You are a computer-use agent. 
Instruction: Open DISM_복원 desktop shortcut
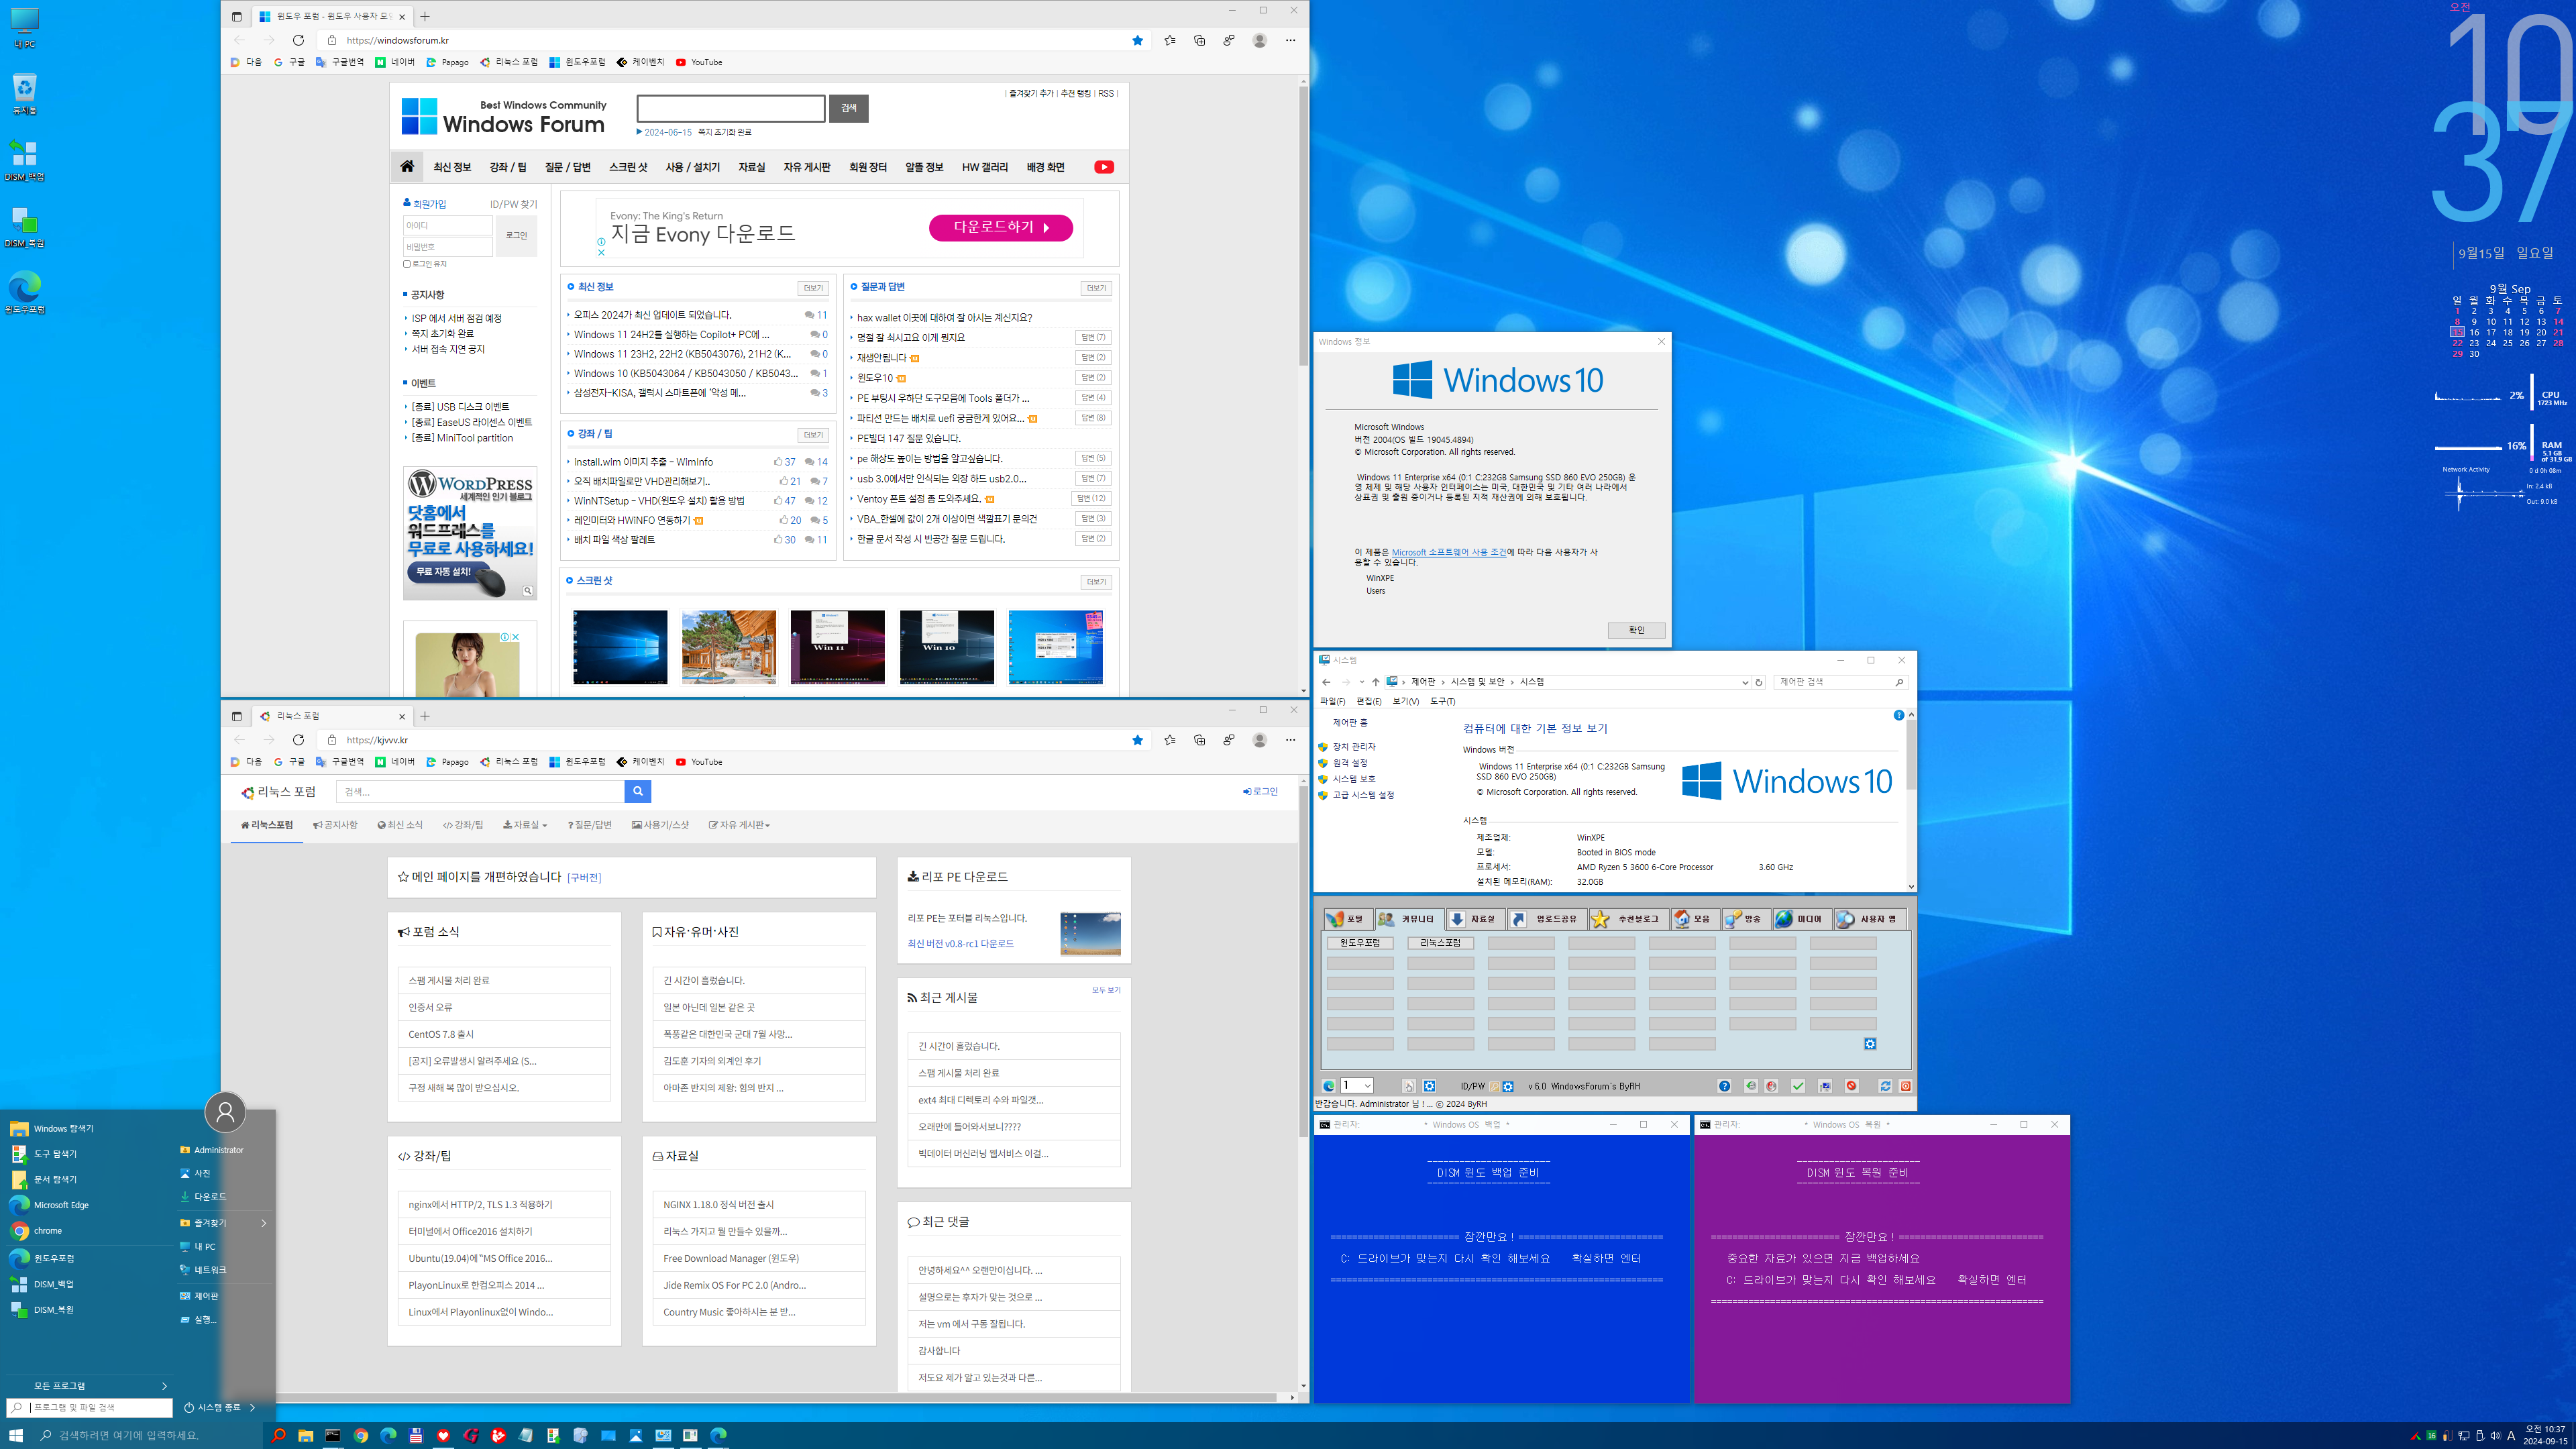(25, 227)
